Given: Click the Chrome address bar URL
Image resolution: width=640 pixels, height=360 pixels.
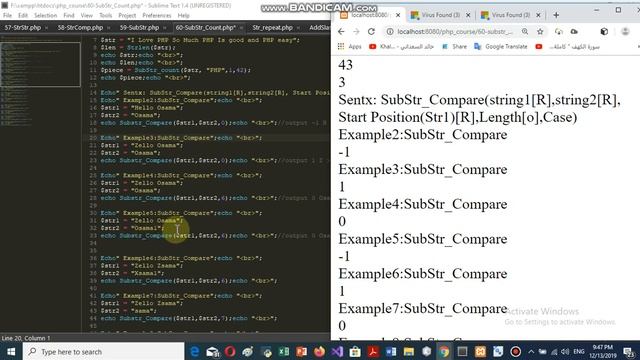Looking at the screenshot, I should click(454, 31).
